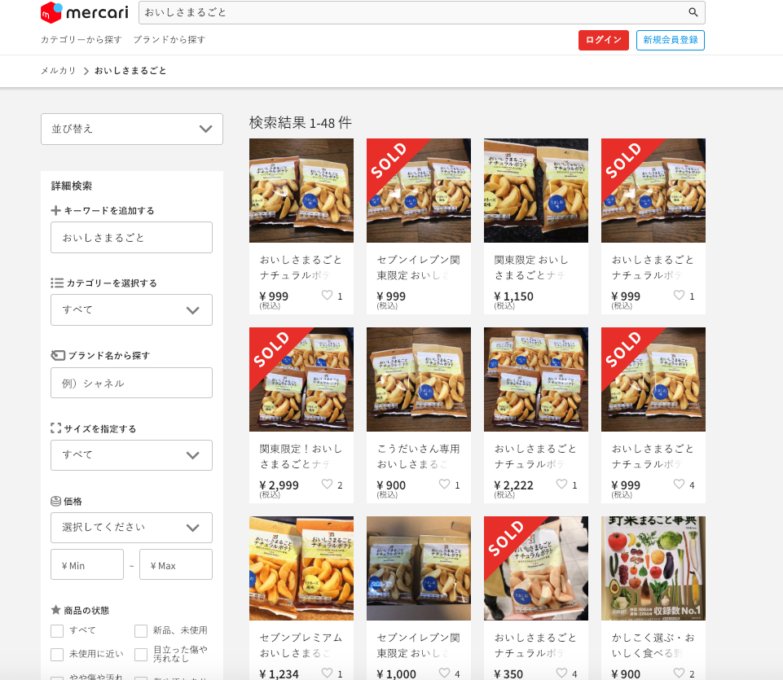
Task: Check the すべて condition checkbox
Action: (57, 631)
